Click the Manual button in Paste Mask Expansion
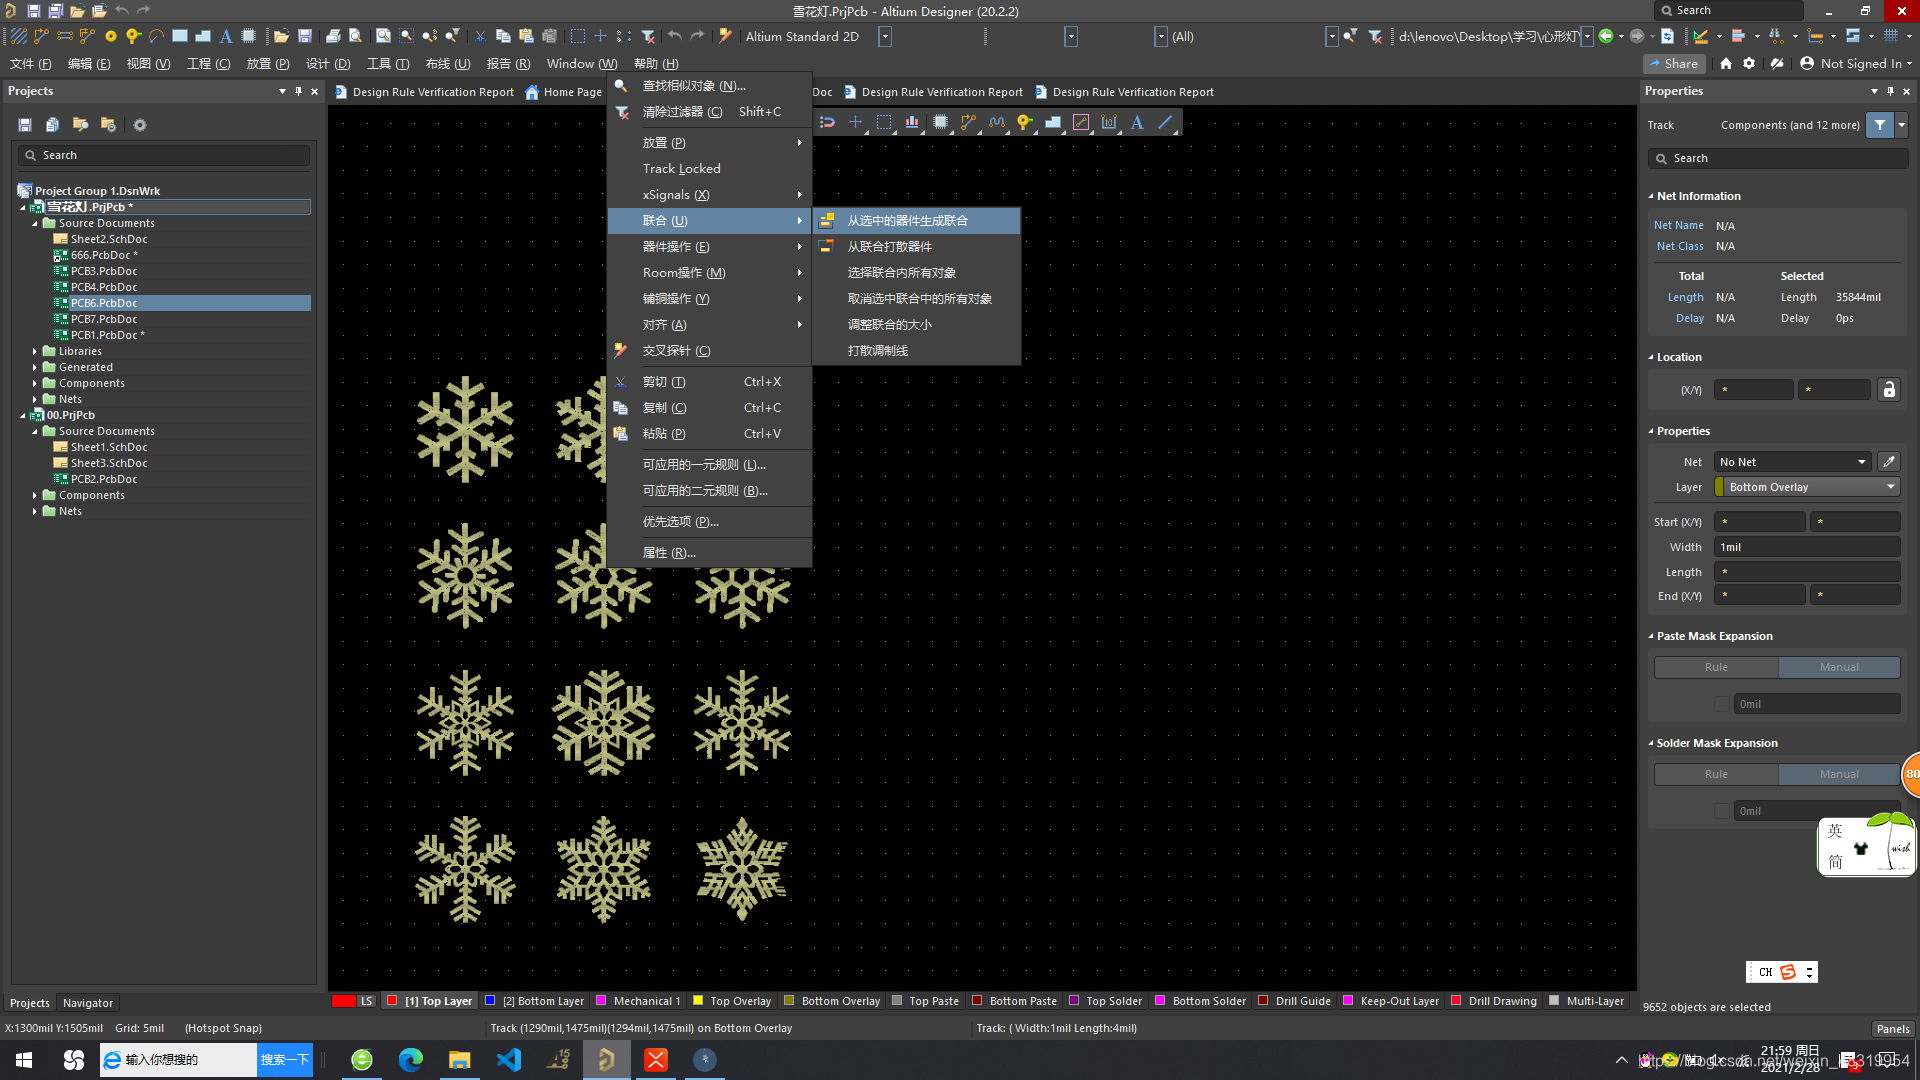Image resolution: width=1920 pixels, height=1080 pixels. click(1840, 667)
